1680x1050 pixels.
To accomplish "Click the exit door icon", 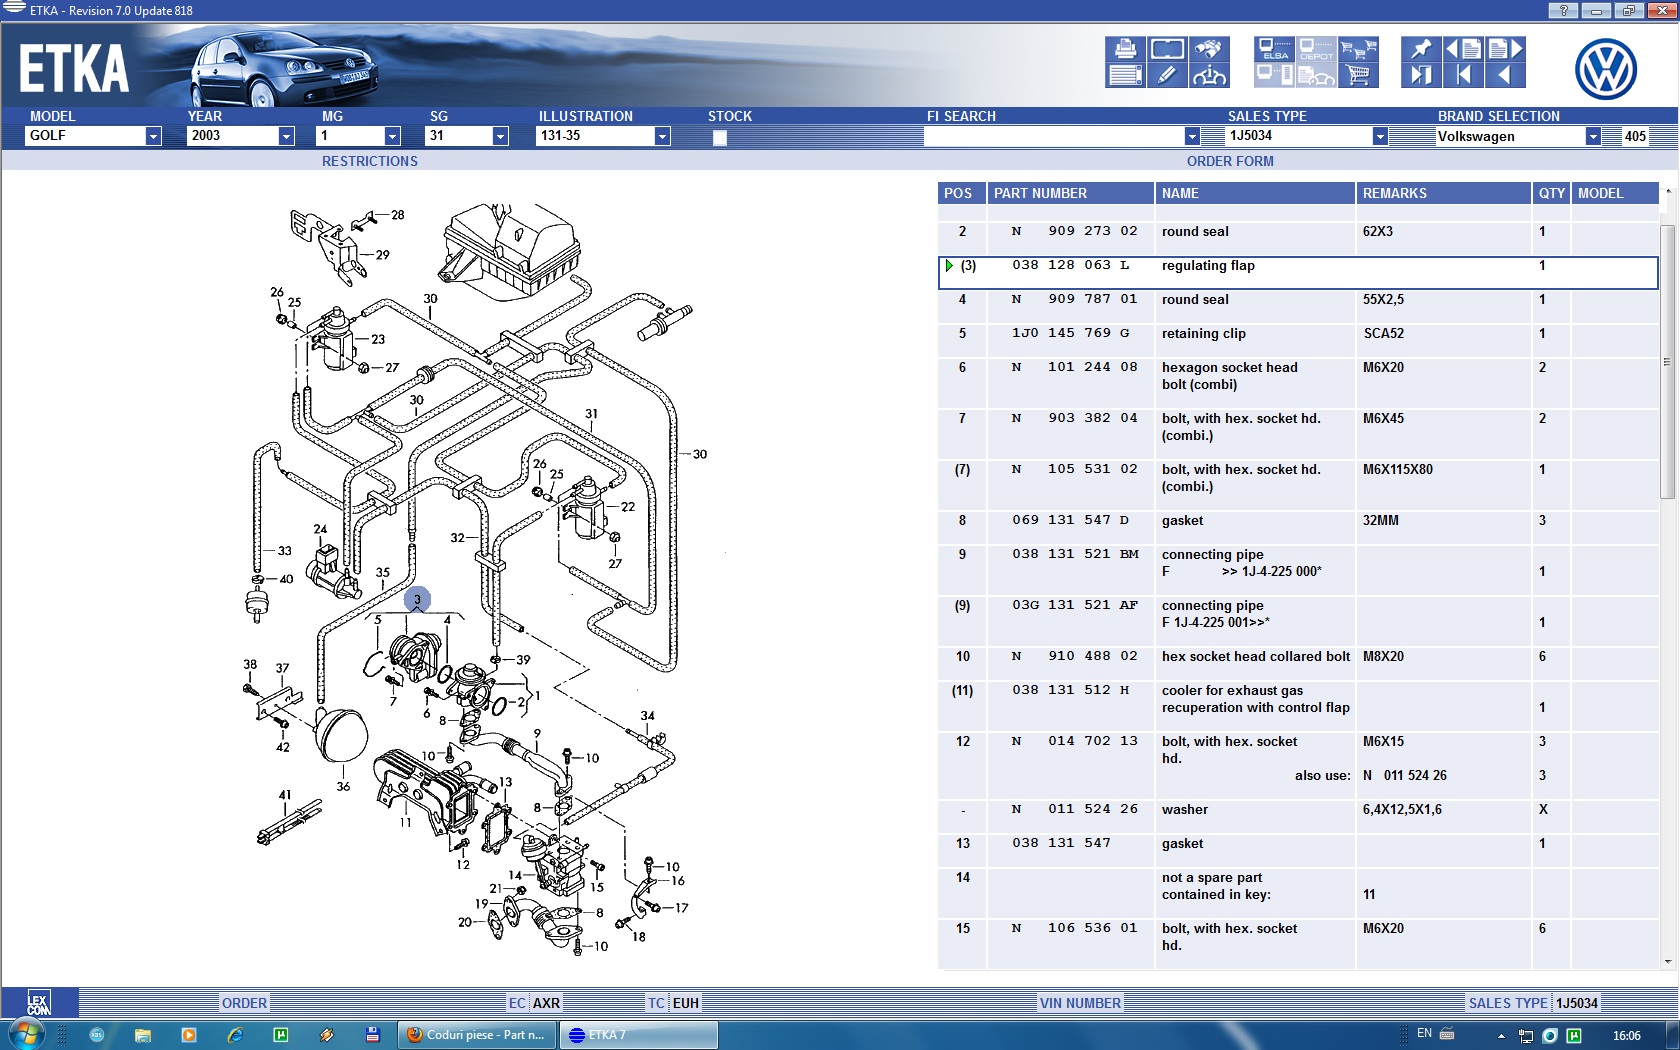I will [1420, 75].
